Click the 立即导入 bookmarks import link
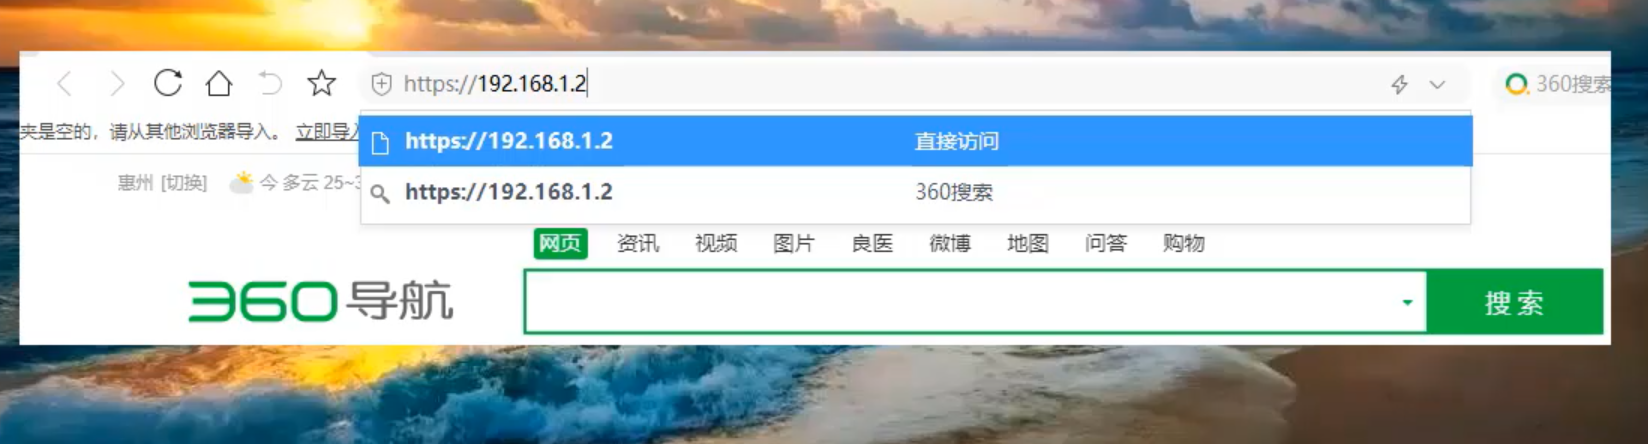Screen dimensions: 1648x444 click(328, 131)
